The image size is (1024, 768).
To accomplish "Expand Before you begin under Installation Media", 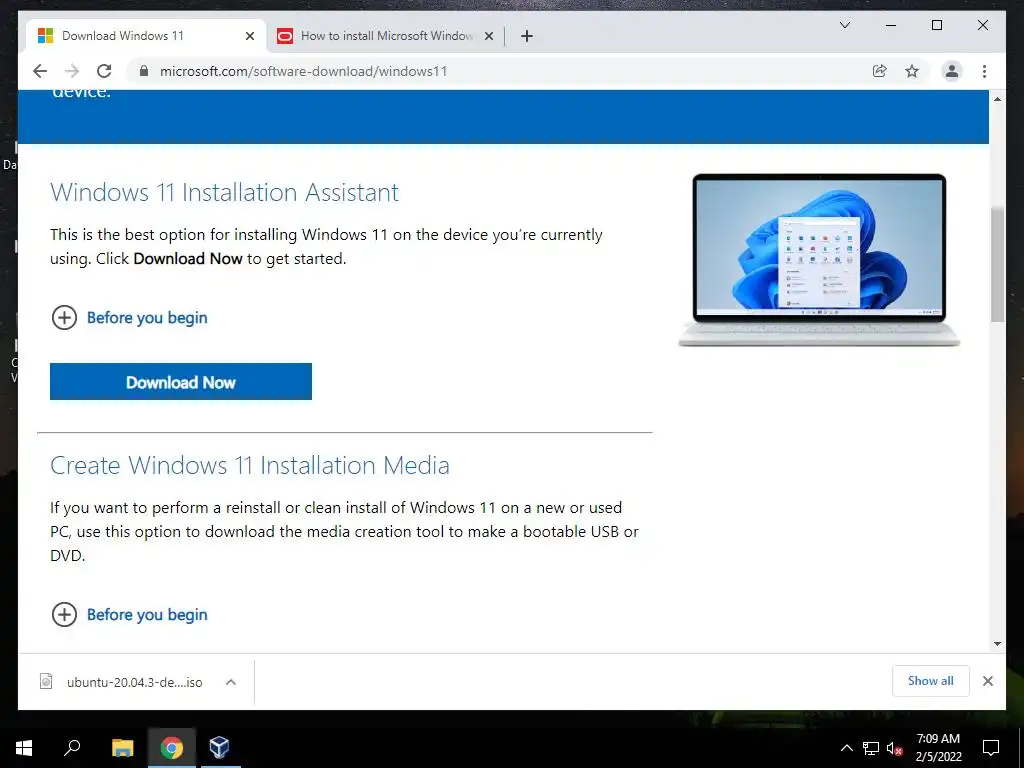I will (129, 615).
